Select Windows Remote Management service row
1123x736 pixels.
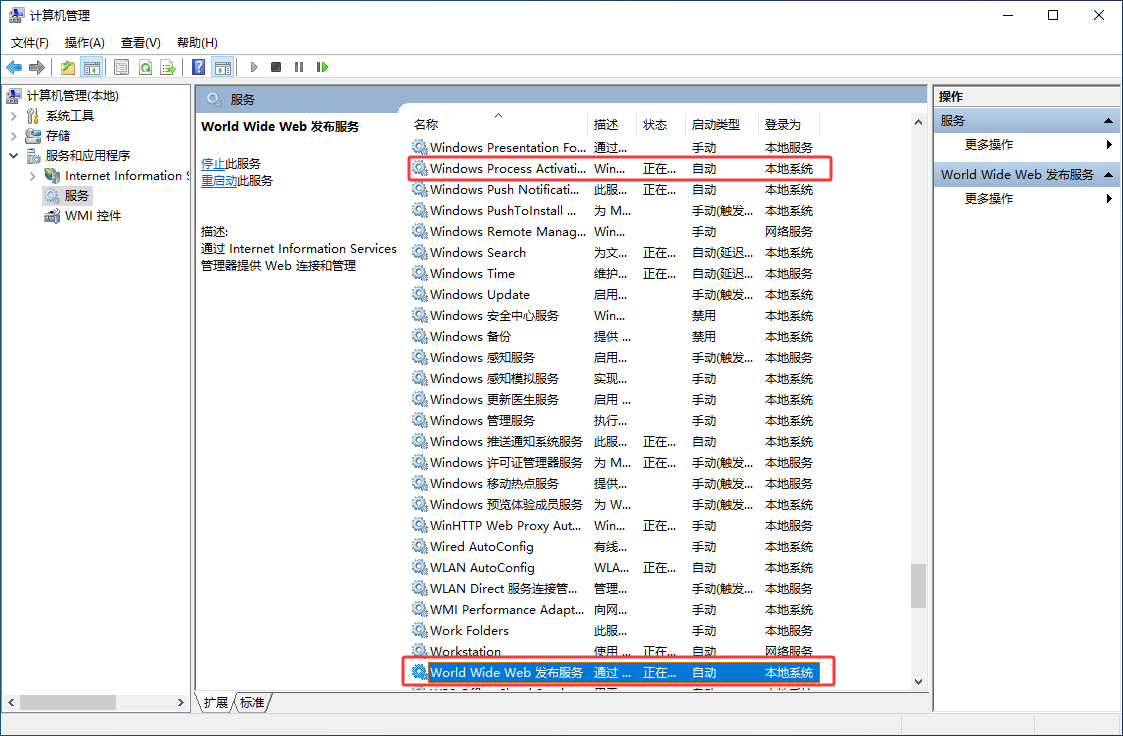[614, 231]
